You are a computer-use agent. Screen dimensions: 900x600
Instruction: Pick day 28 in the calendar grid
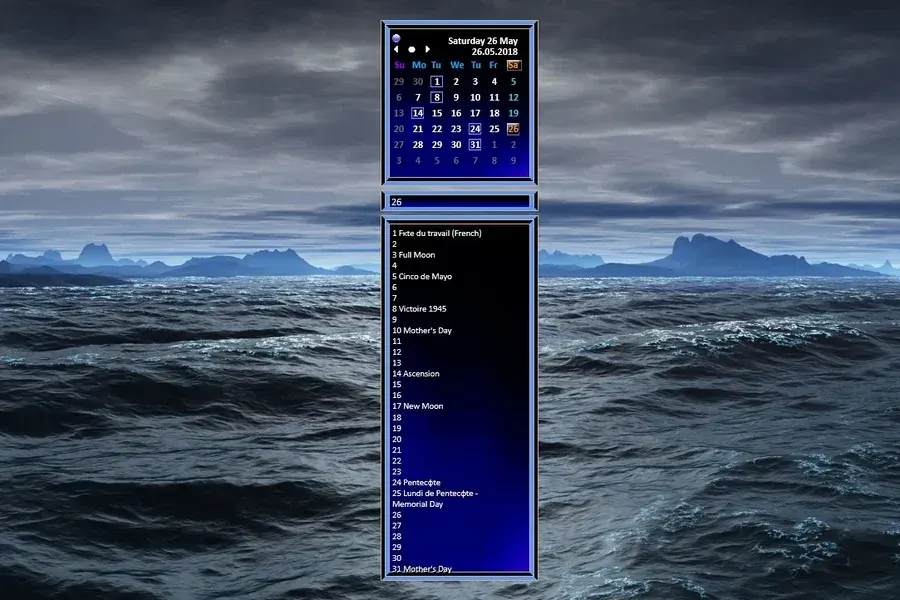click(418, 145)
